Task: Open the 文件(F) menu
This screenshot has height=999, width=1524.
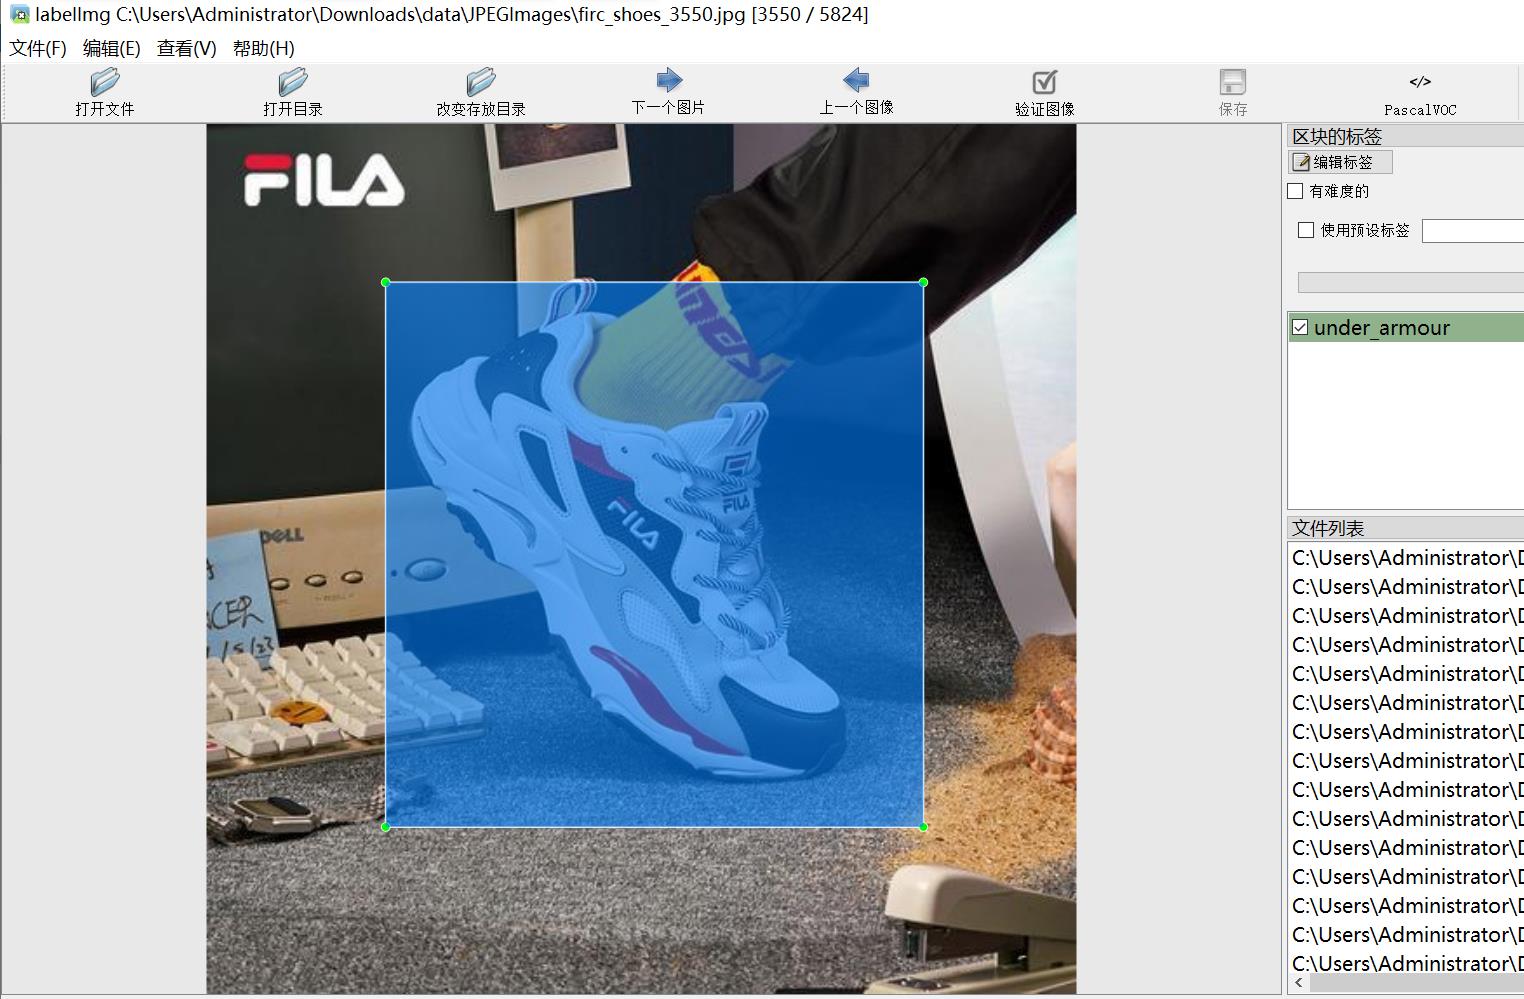Action: 38,48
